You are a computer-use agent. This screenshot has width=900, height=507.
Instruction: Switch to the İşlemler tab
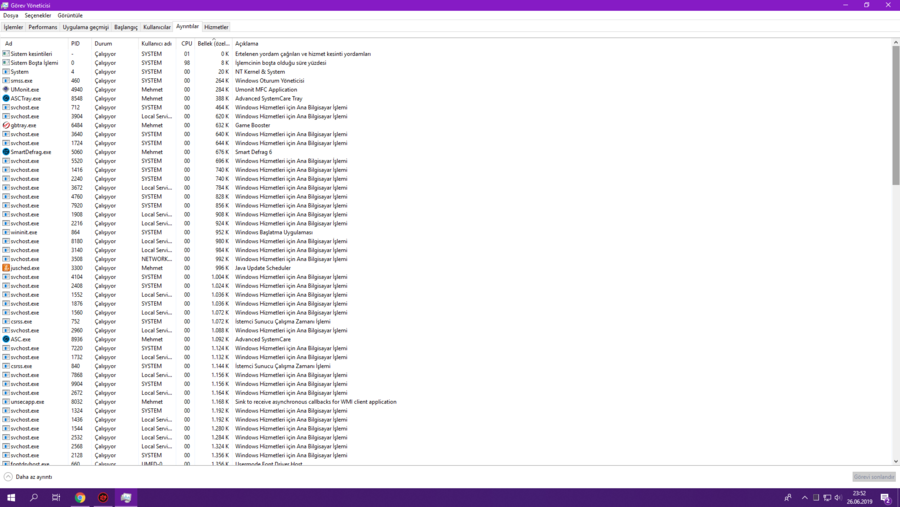click(13, 27)
